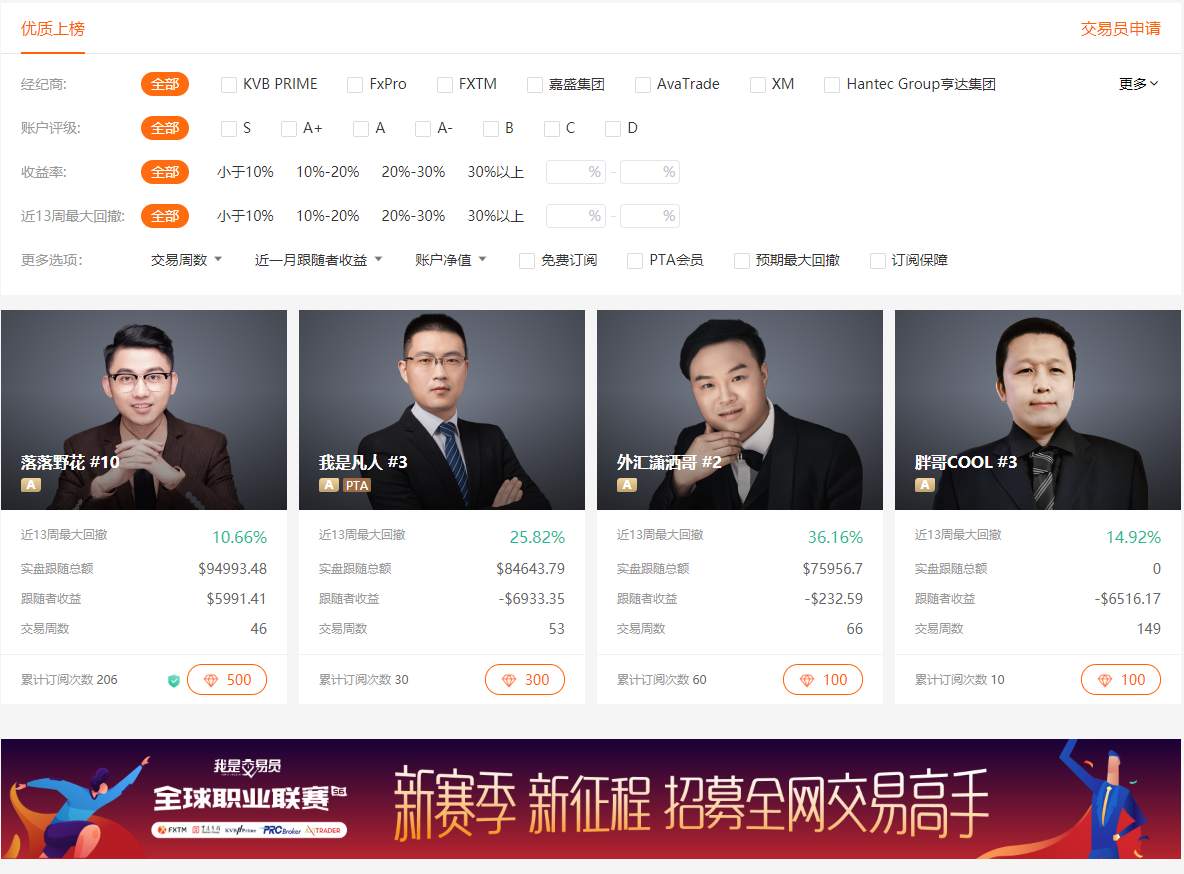The width and height of the screenshot is (1184, 874).
Task: Click the A rating badge on 胖哥COOL card
Action: pyautogui.click(x=925, y=485)
